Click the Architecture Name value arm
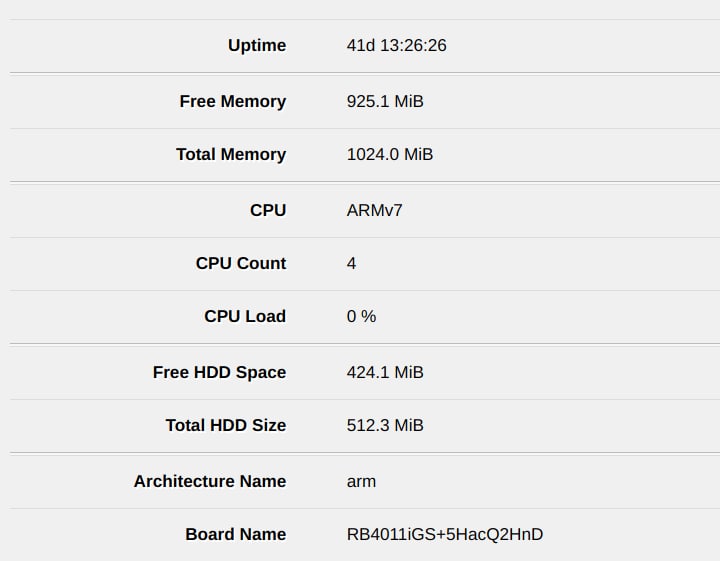720x561 pixels. [x=361, y=482]
